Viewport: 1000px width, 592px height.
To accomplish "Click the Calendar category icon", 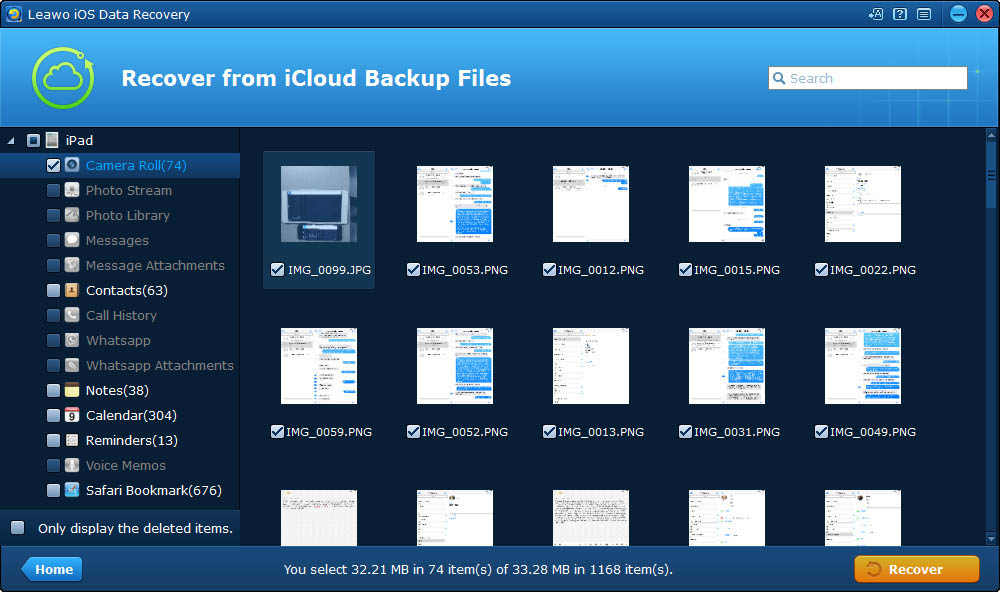I will pyautogui.click(x=72, y=415).
